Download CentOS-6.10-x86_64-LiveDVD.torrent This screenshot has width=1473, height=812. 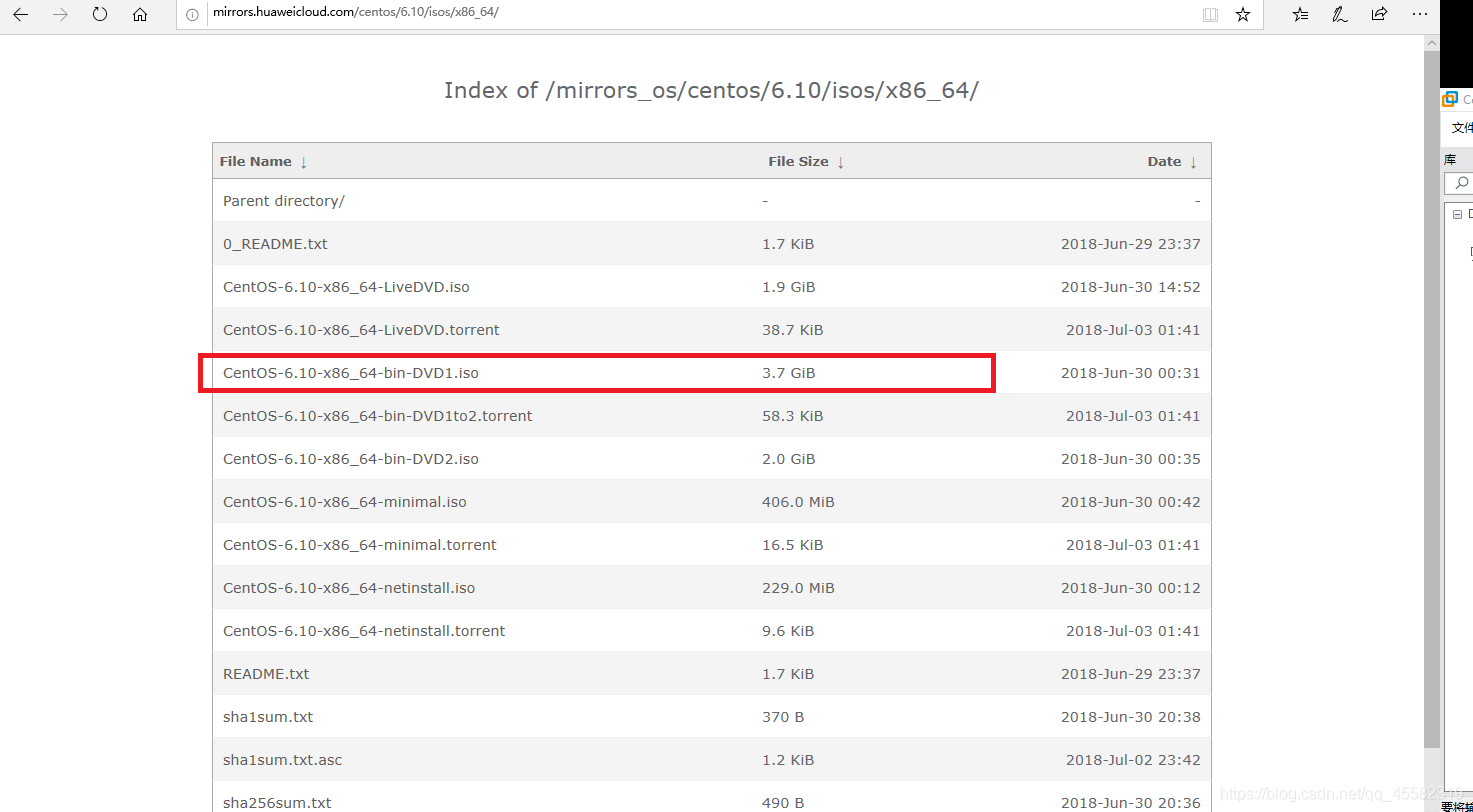pos(361,330)
